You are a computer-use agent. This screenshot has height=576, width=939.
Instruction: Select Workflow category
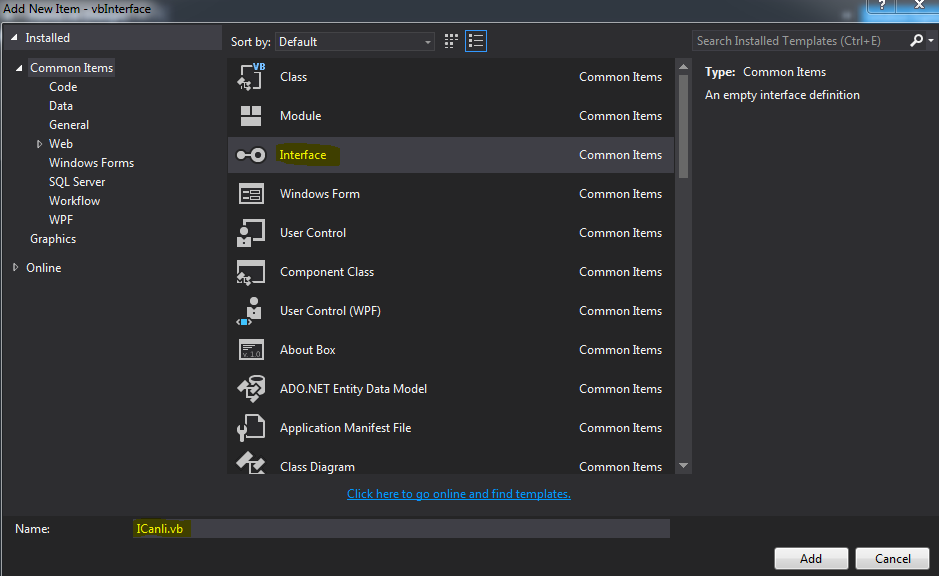(x=74, y=201)
